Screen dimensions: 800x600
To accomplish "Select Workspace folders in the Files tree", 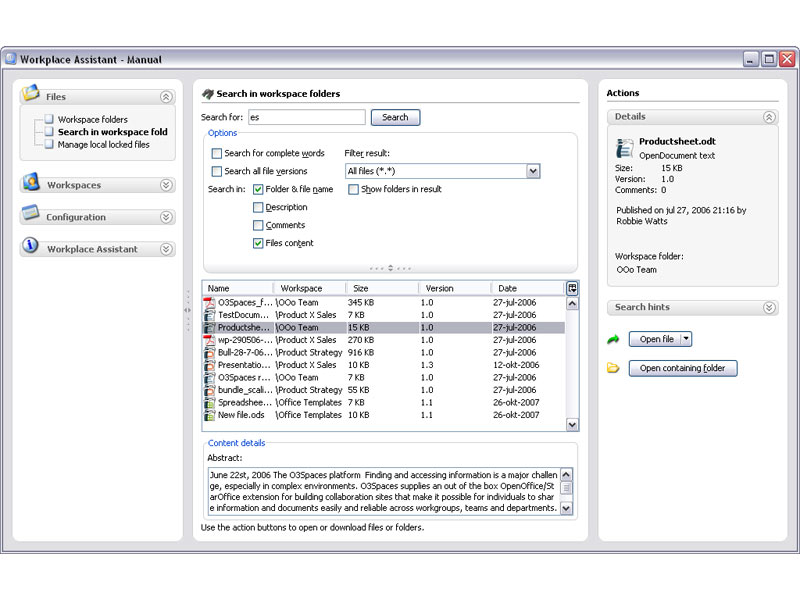I will [92, 120].
